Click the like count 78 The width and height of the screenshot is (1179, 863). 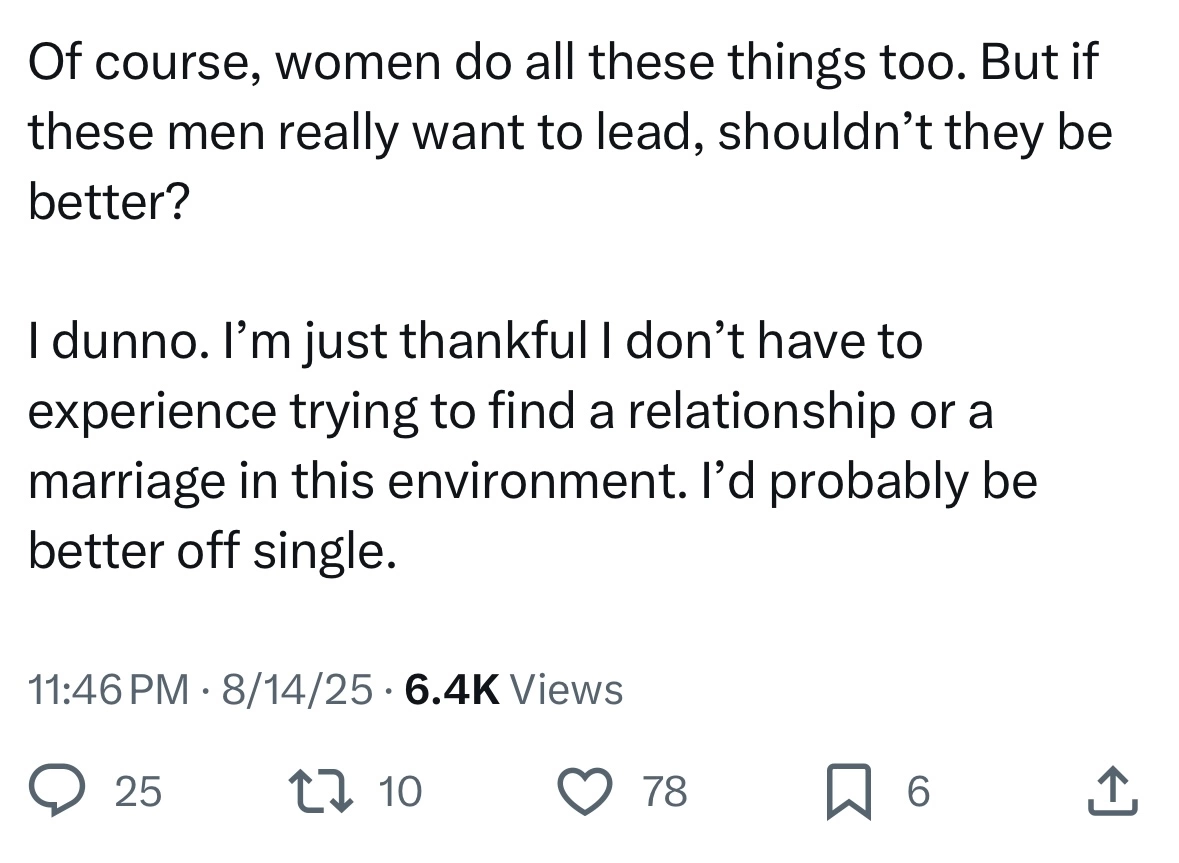[x=665, y=792]
